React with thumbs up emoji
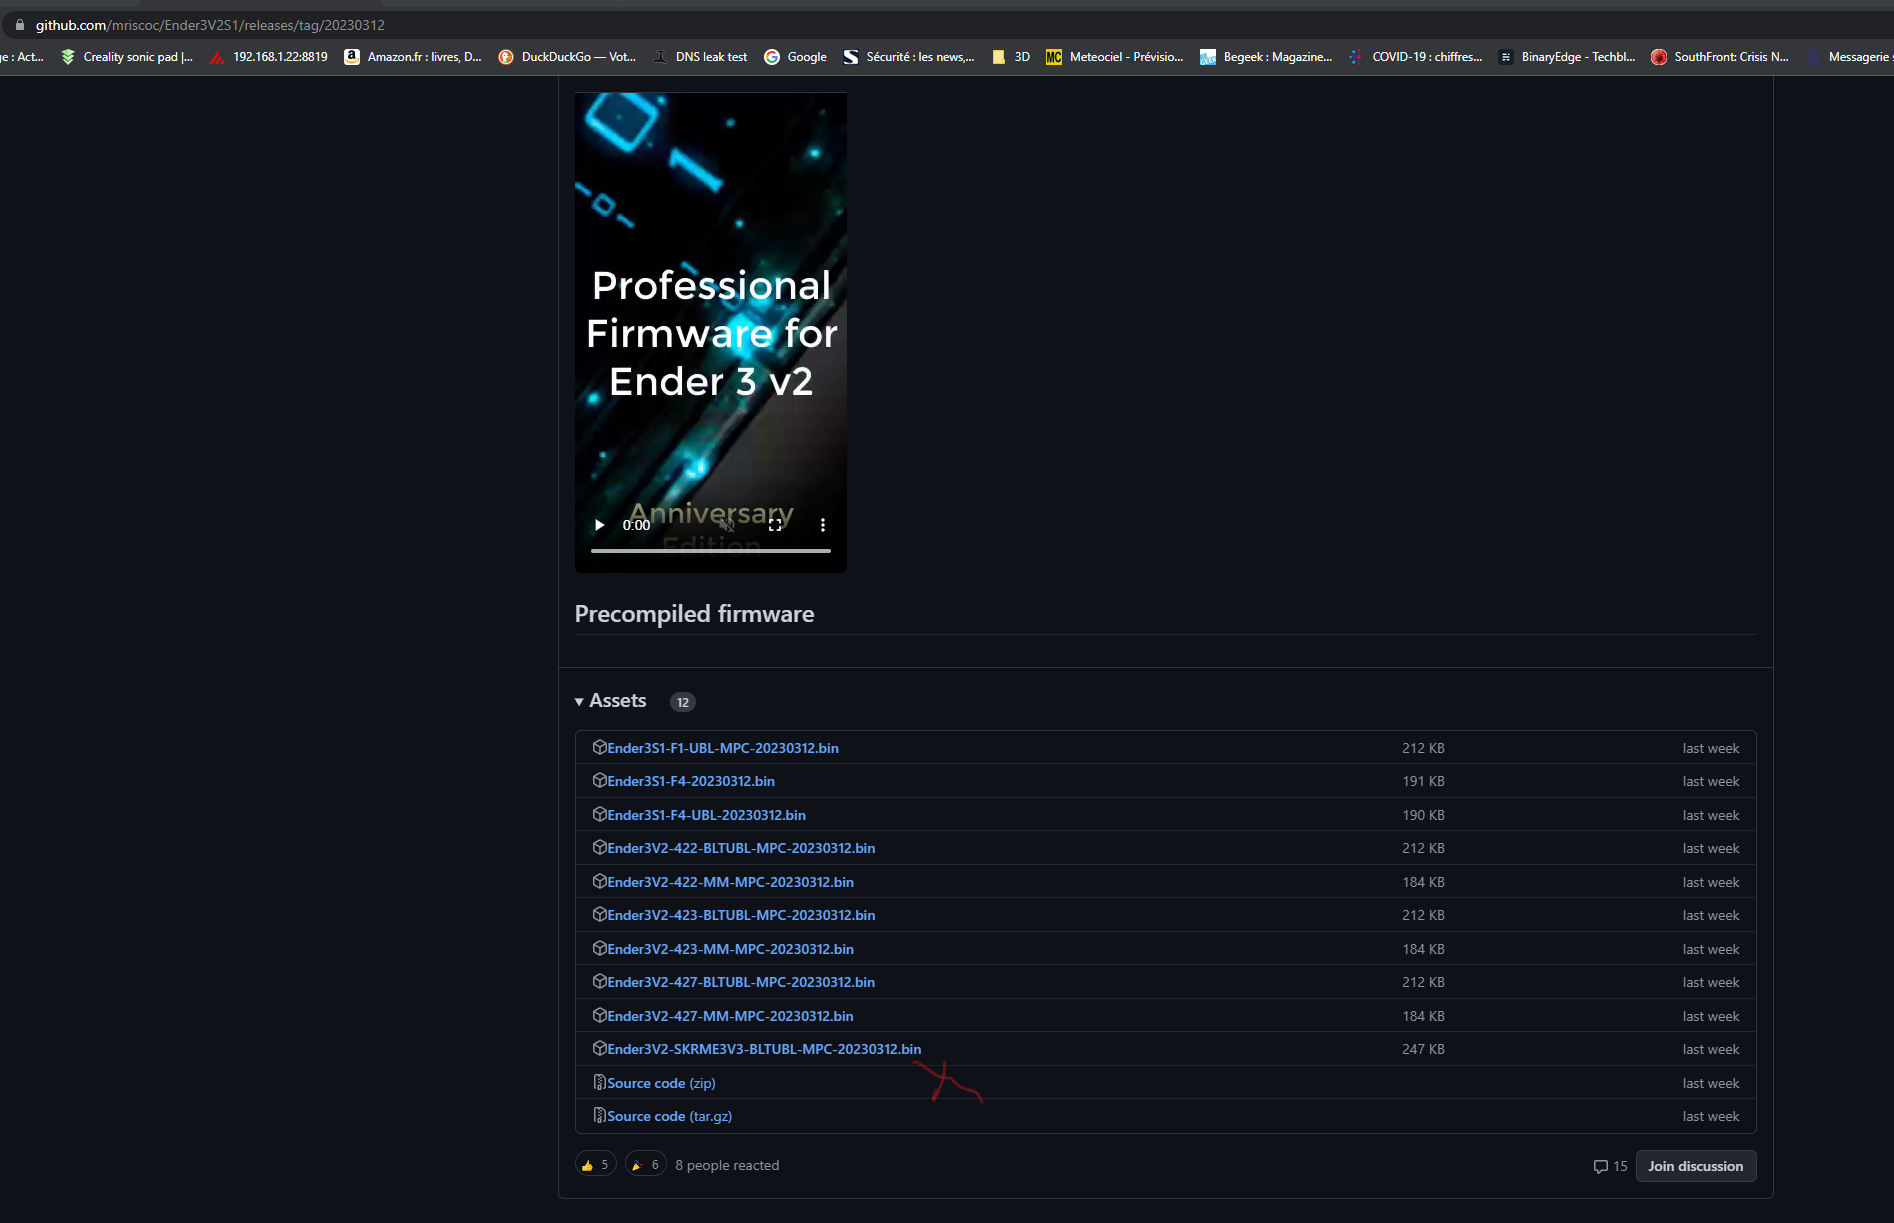The height and width of the screenshot is (1223, 1894). (595, 1165)
